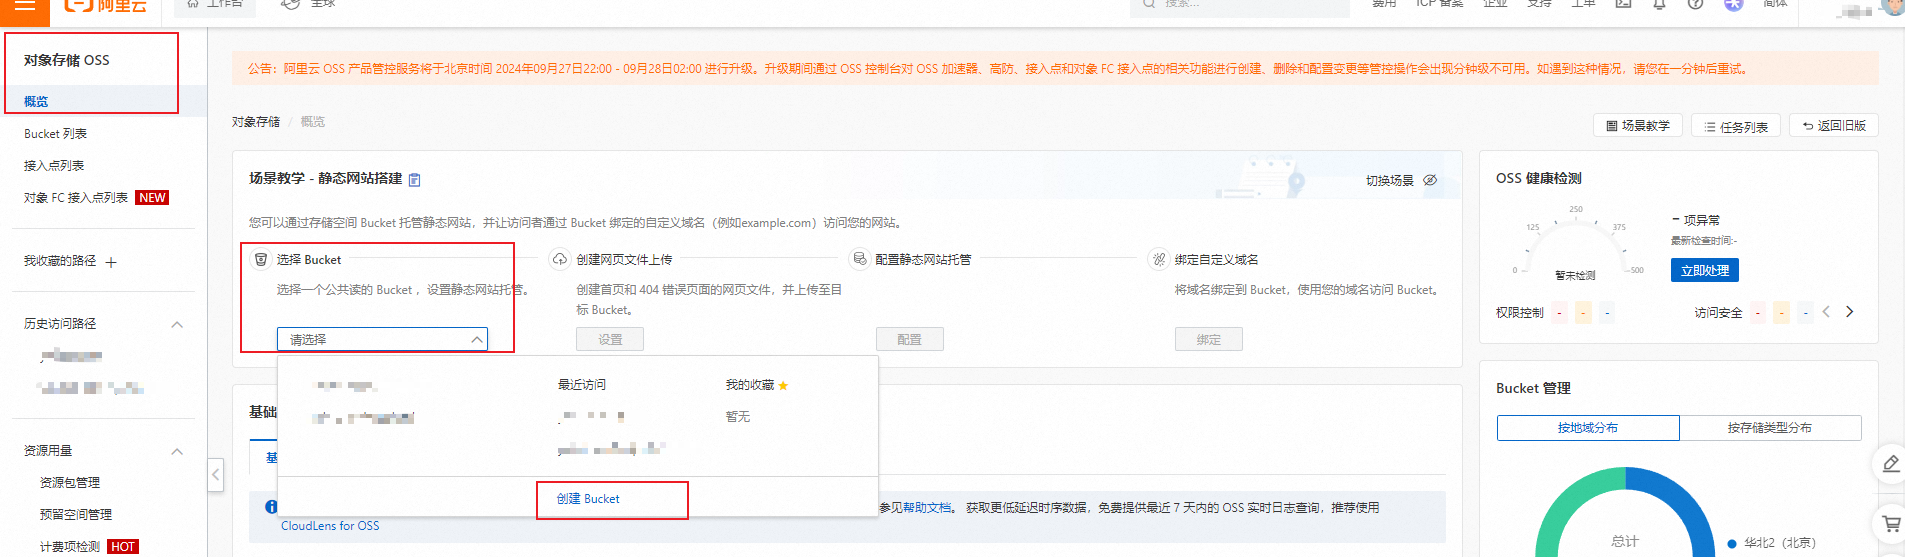Open the shopping cart floating icon
Viewport: 1905px width, 557px height.
tap(1891, 523)
